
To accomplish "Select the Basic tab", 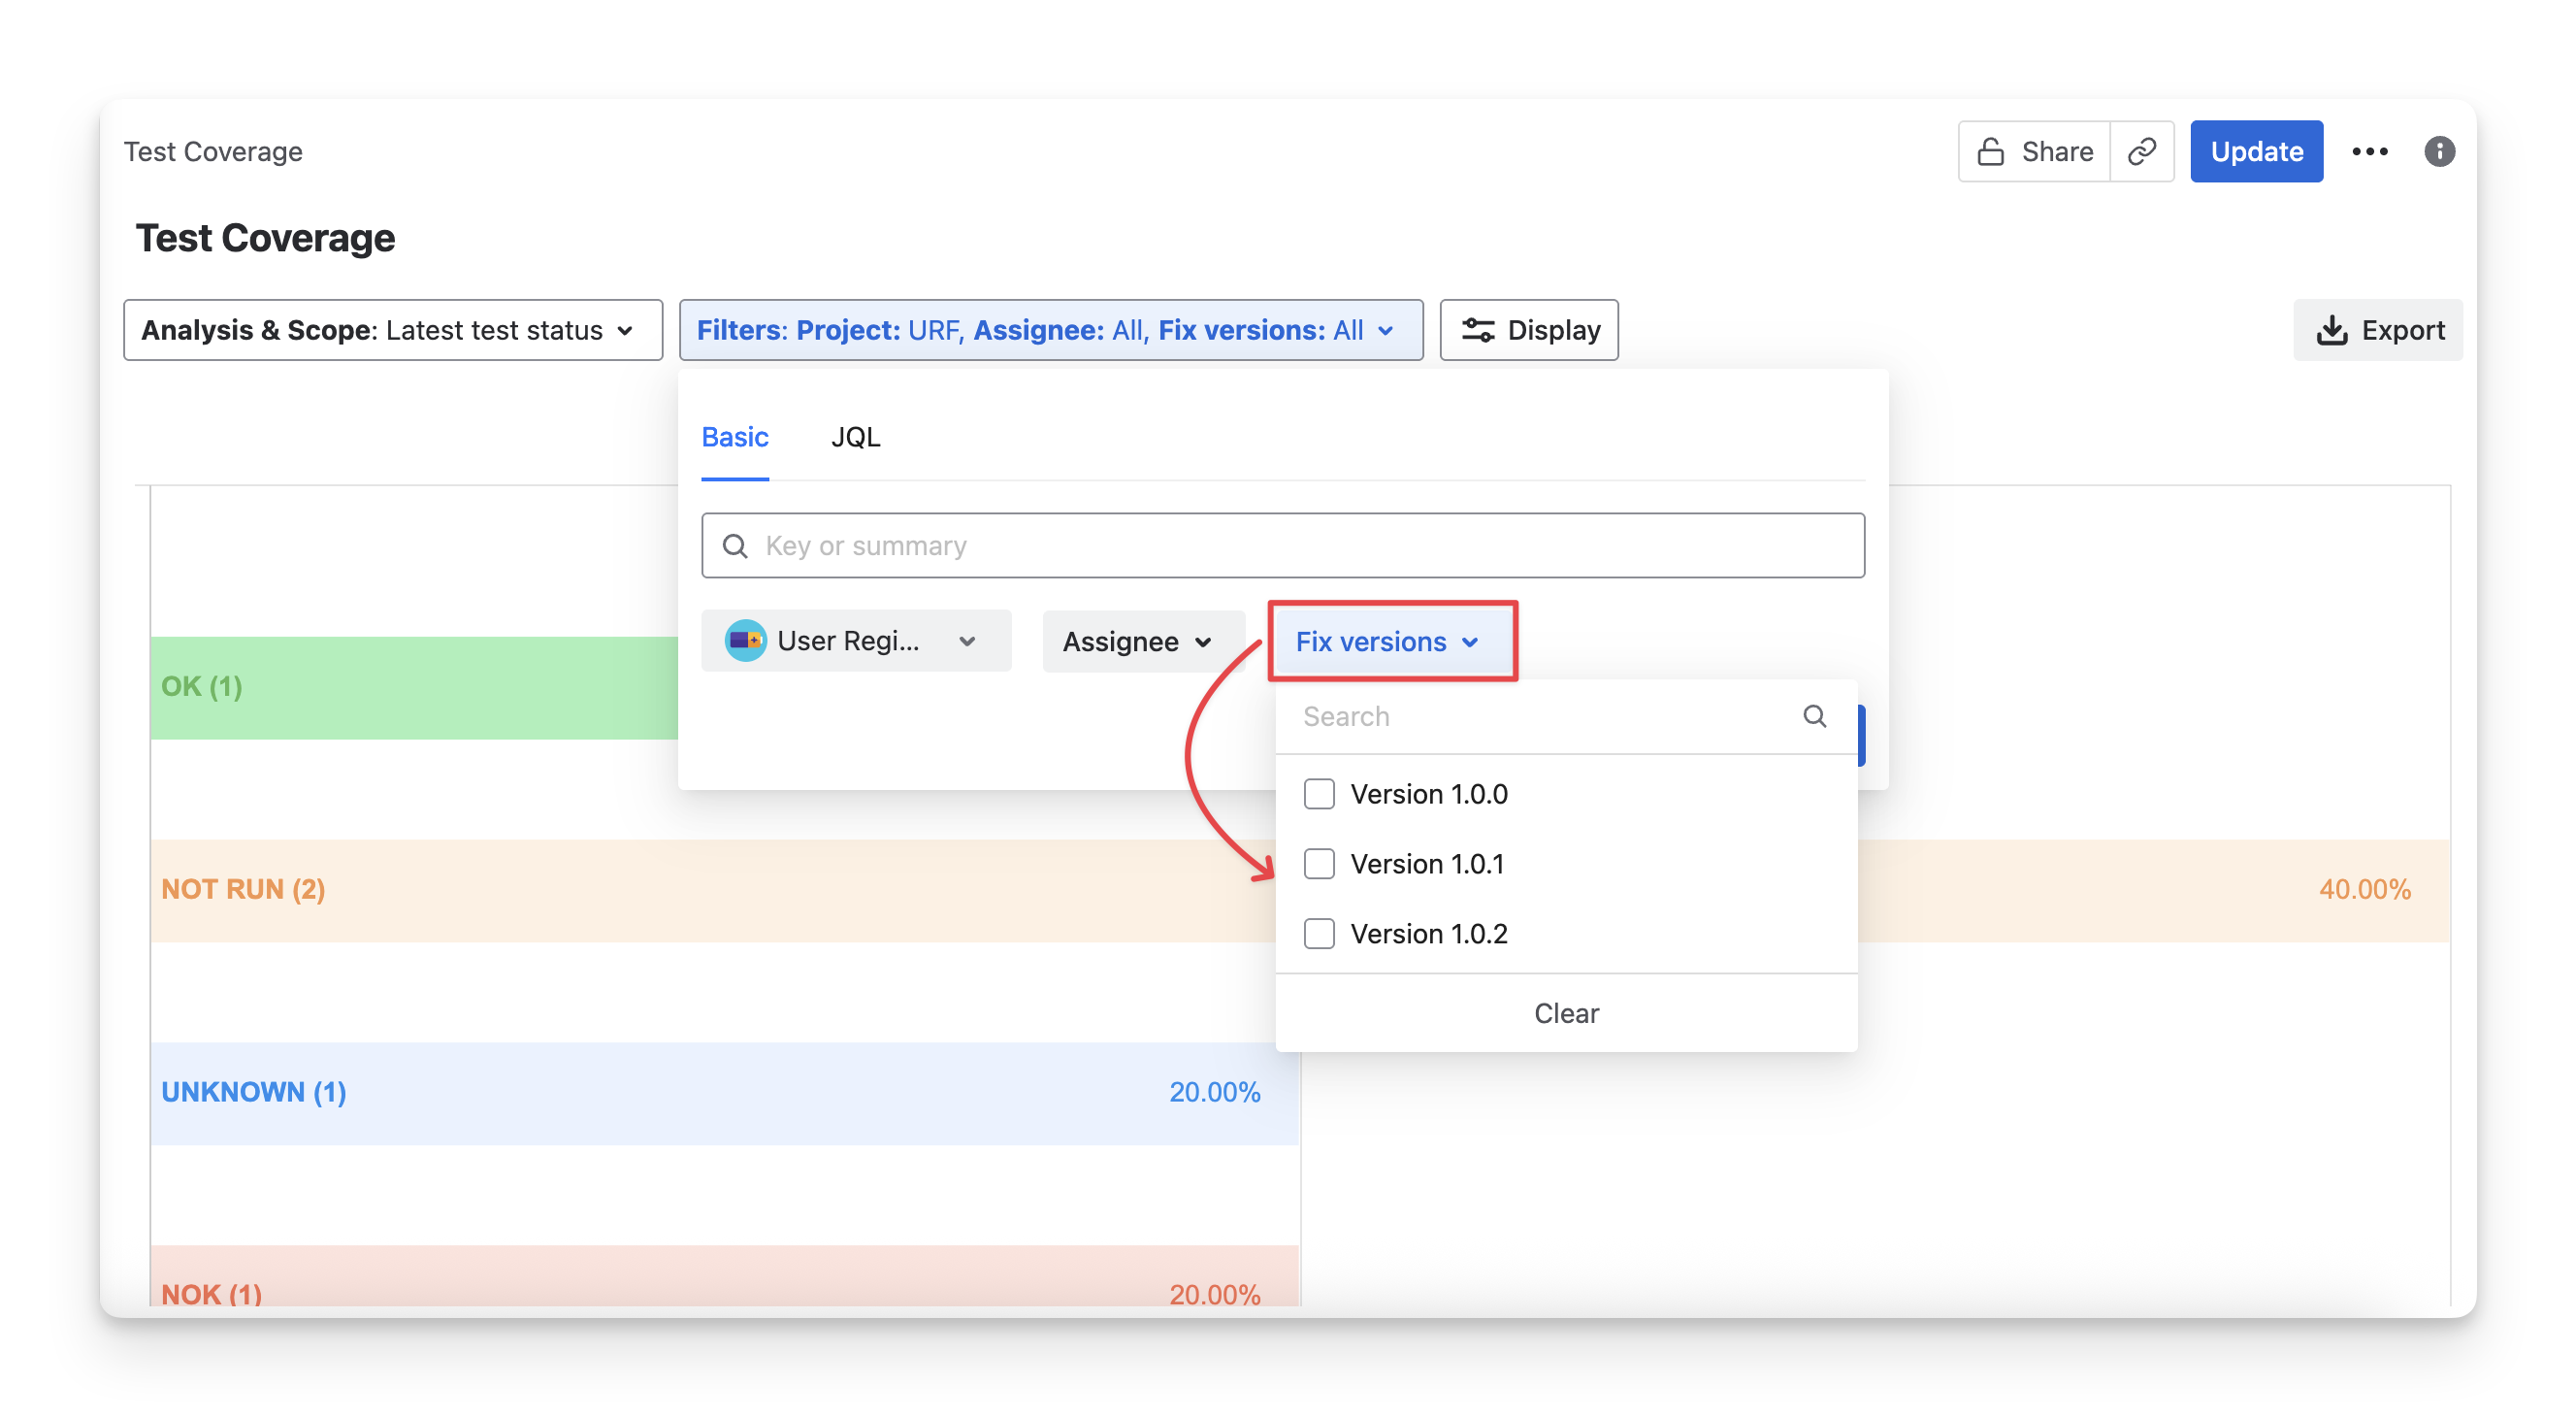I will pos(734,438).
